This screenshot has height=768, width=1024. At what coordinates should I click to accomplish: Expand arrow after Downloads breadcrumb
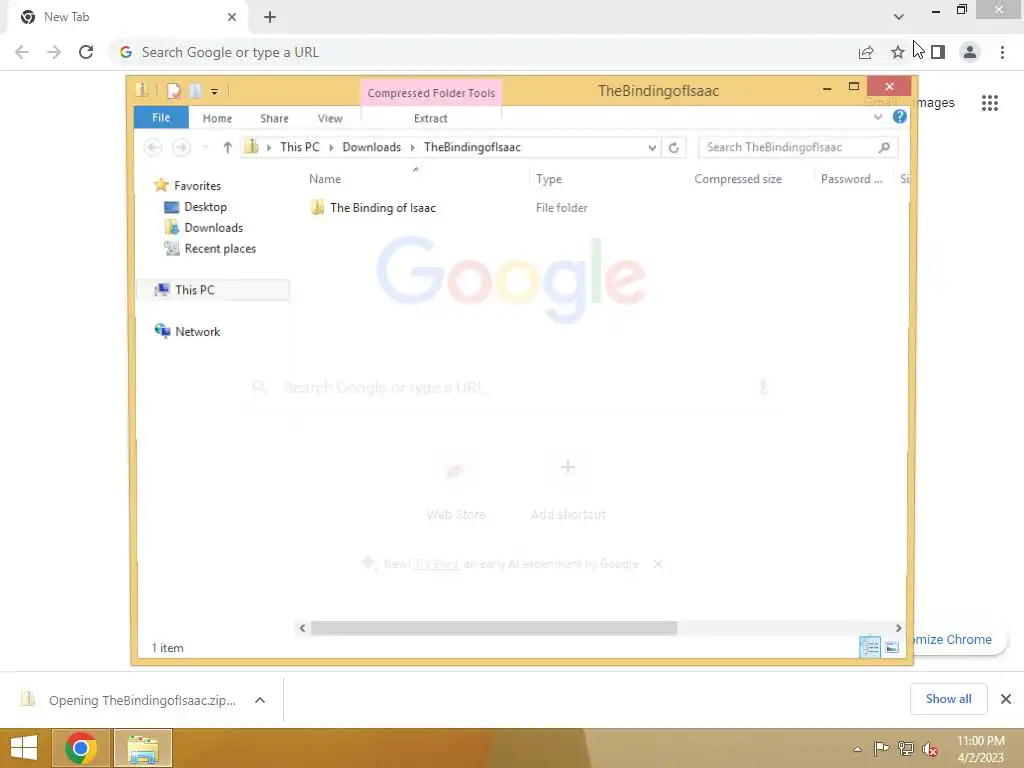pos(413,148)
